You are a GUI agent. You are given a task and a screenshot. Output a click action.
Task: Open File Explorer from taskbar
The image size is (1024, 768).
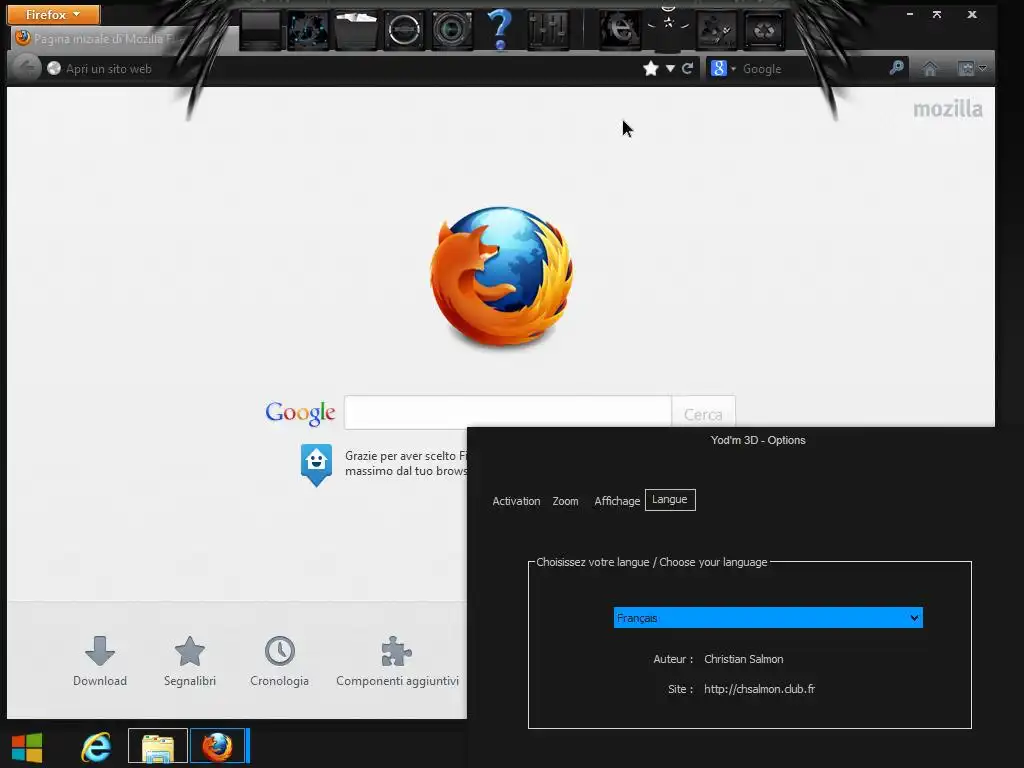click(158, 746)
